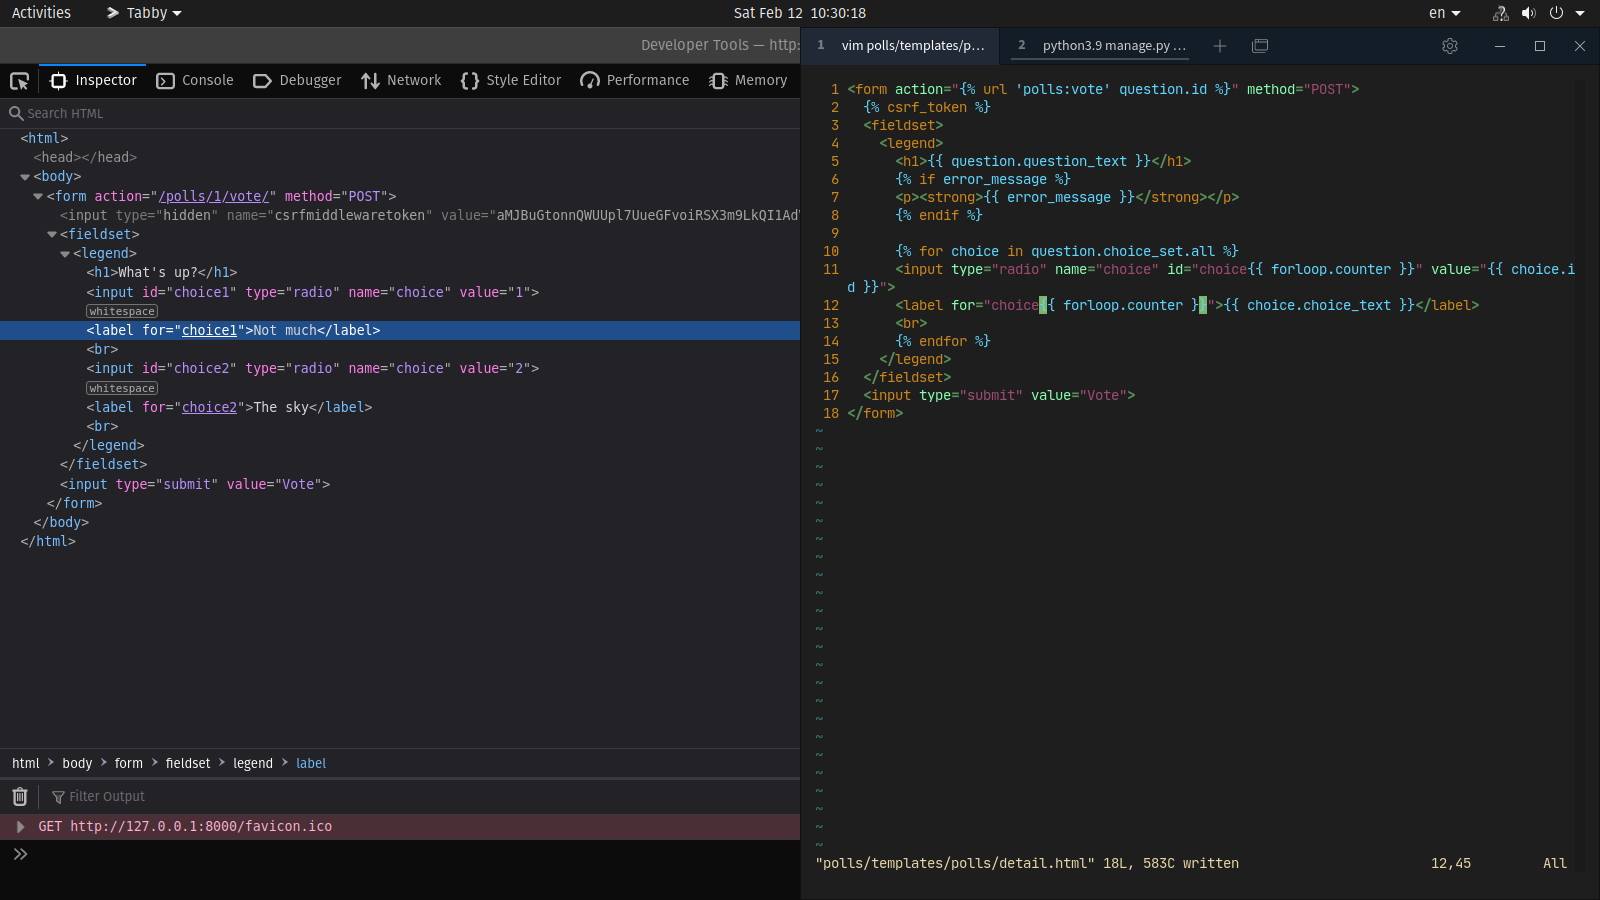Activate the element picker icon

click(x=19, y=81)
